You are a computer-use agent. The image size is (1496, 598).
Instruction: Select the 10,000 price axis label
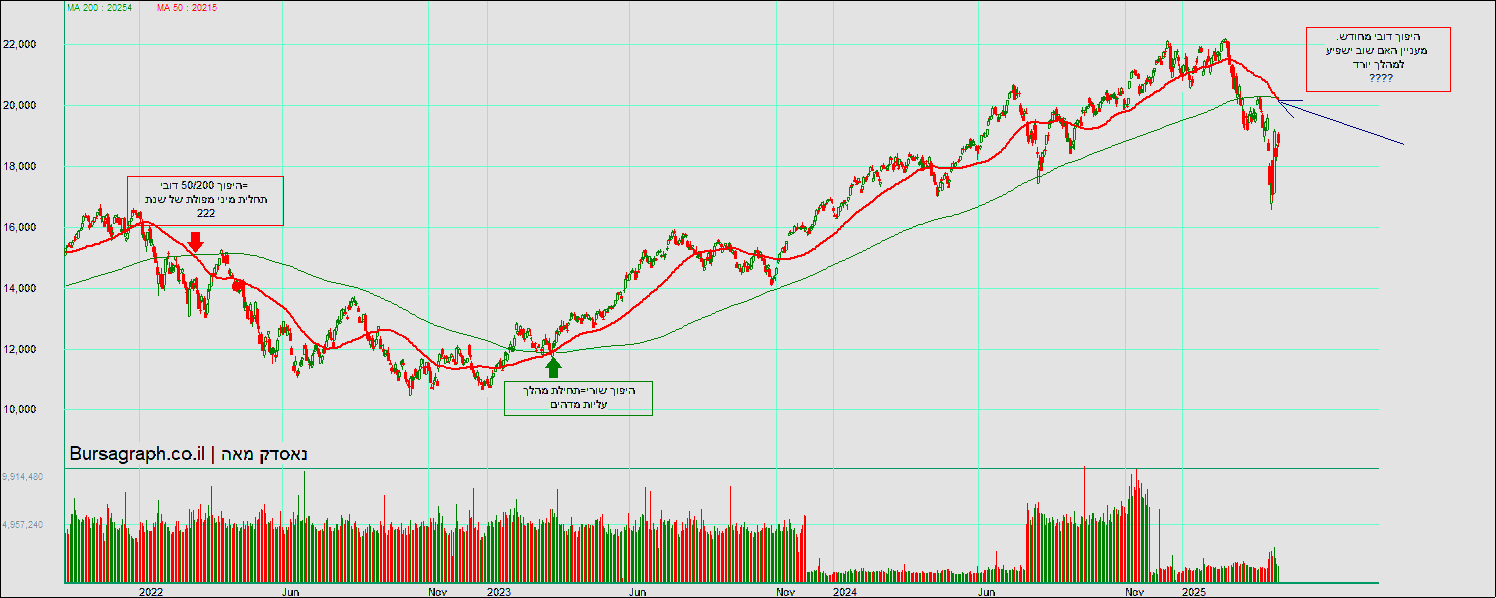tap(20, 409)
